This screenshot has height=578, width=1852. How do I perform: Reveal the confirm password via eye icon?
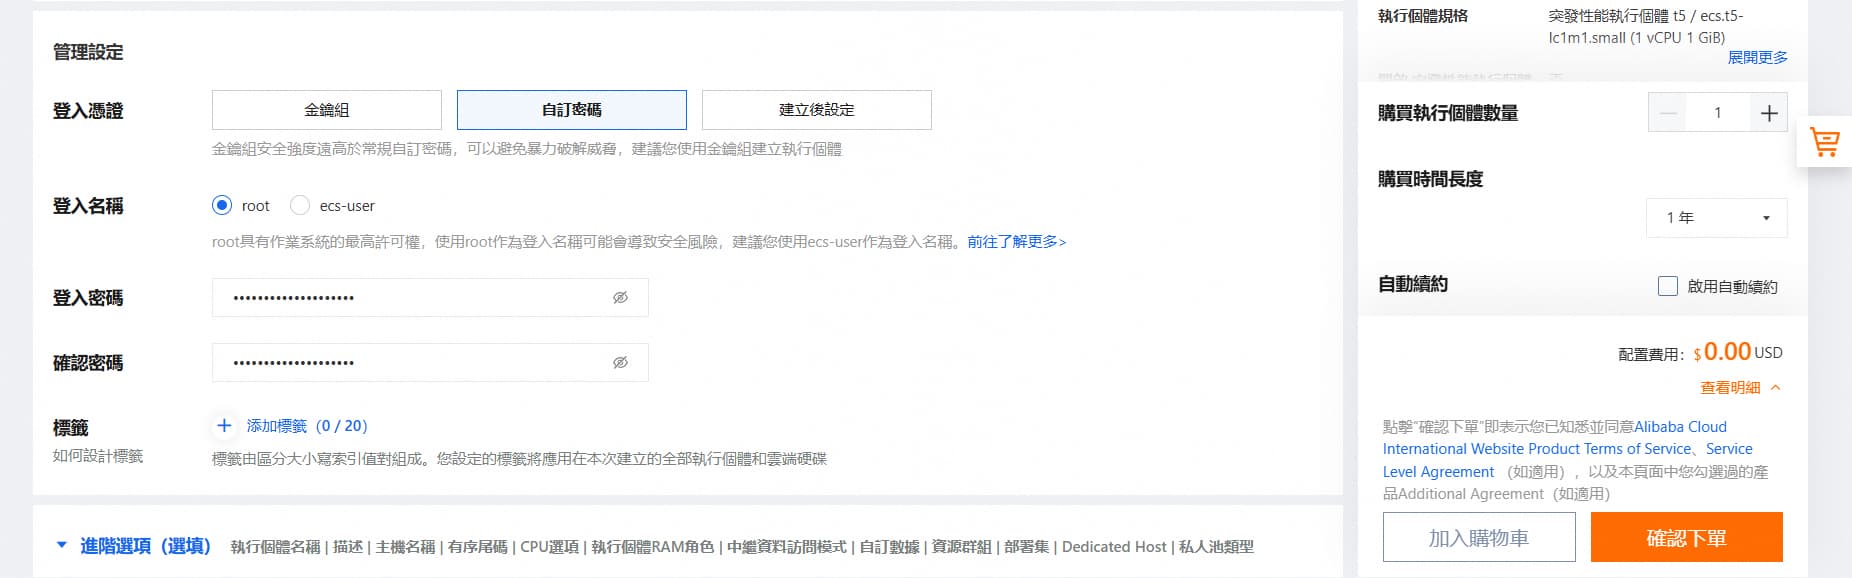(x=620, y=363)
